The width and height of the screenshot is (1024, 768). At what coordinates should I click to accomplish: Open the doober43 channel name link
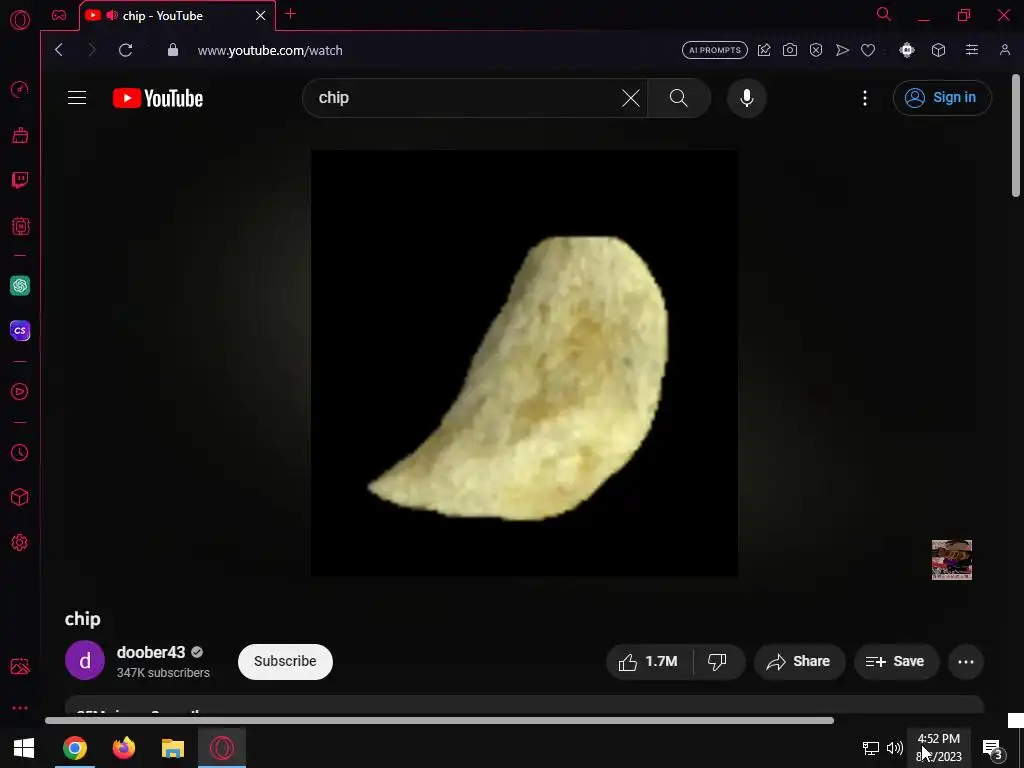[x=151, y=652]
